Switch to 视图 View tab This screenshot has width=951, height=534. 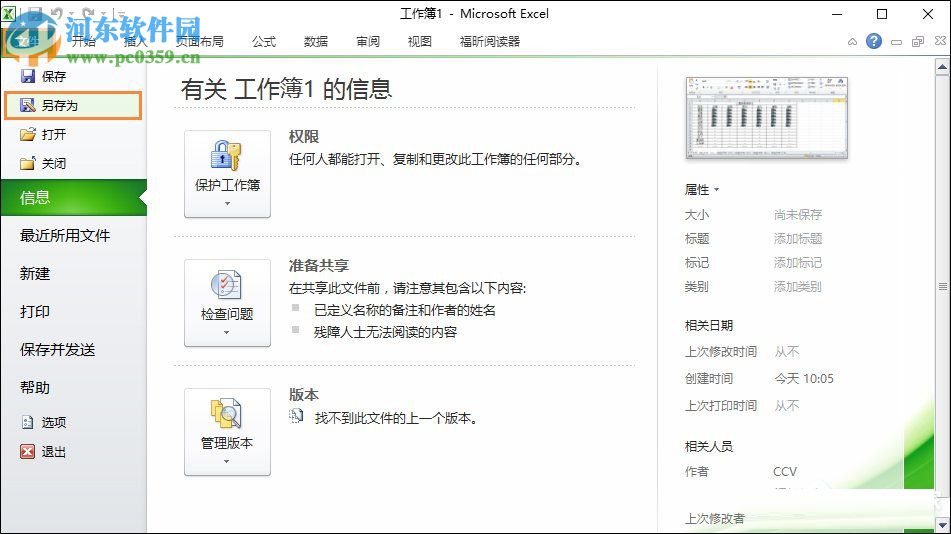tap(420, 41)
